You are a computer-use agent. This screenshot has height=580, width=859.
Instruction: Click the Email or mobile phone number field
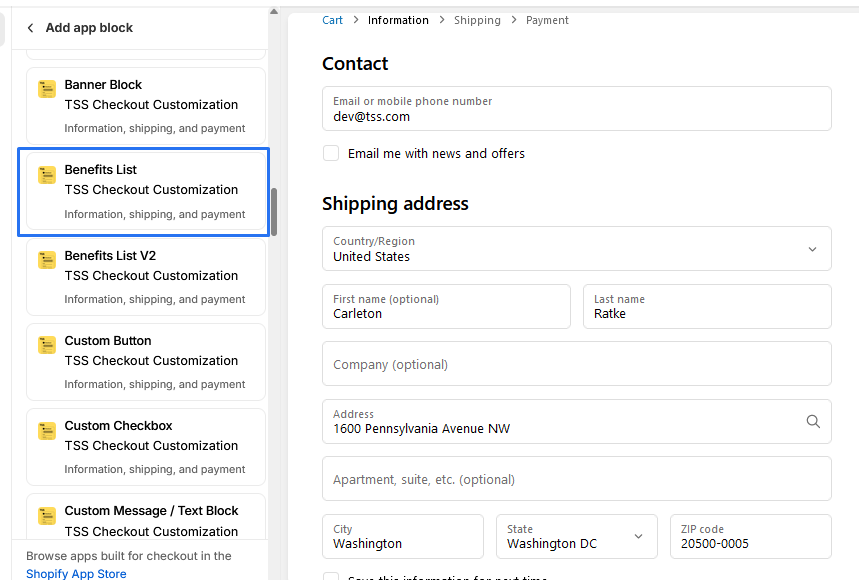[576, 109]
